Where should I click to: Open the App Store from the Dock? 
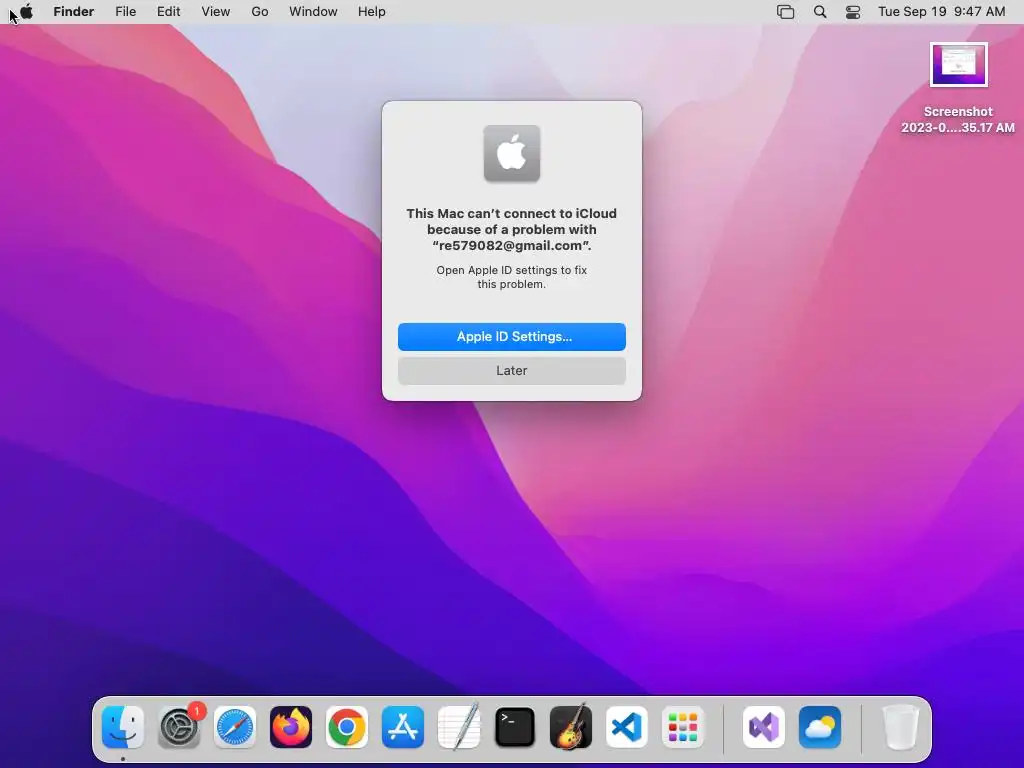403,727
